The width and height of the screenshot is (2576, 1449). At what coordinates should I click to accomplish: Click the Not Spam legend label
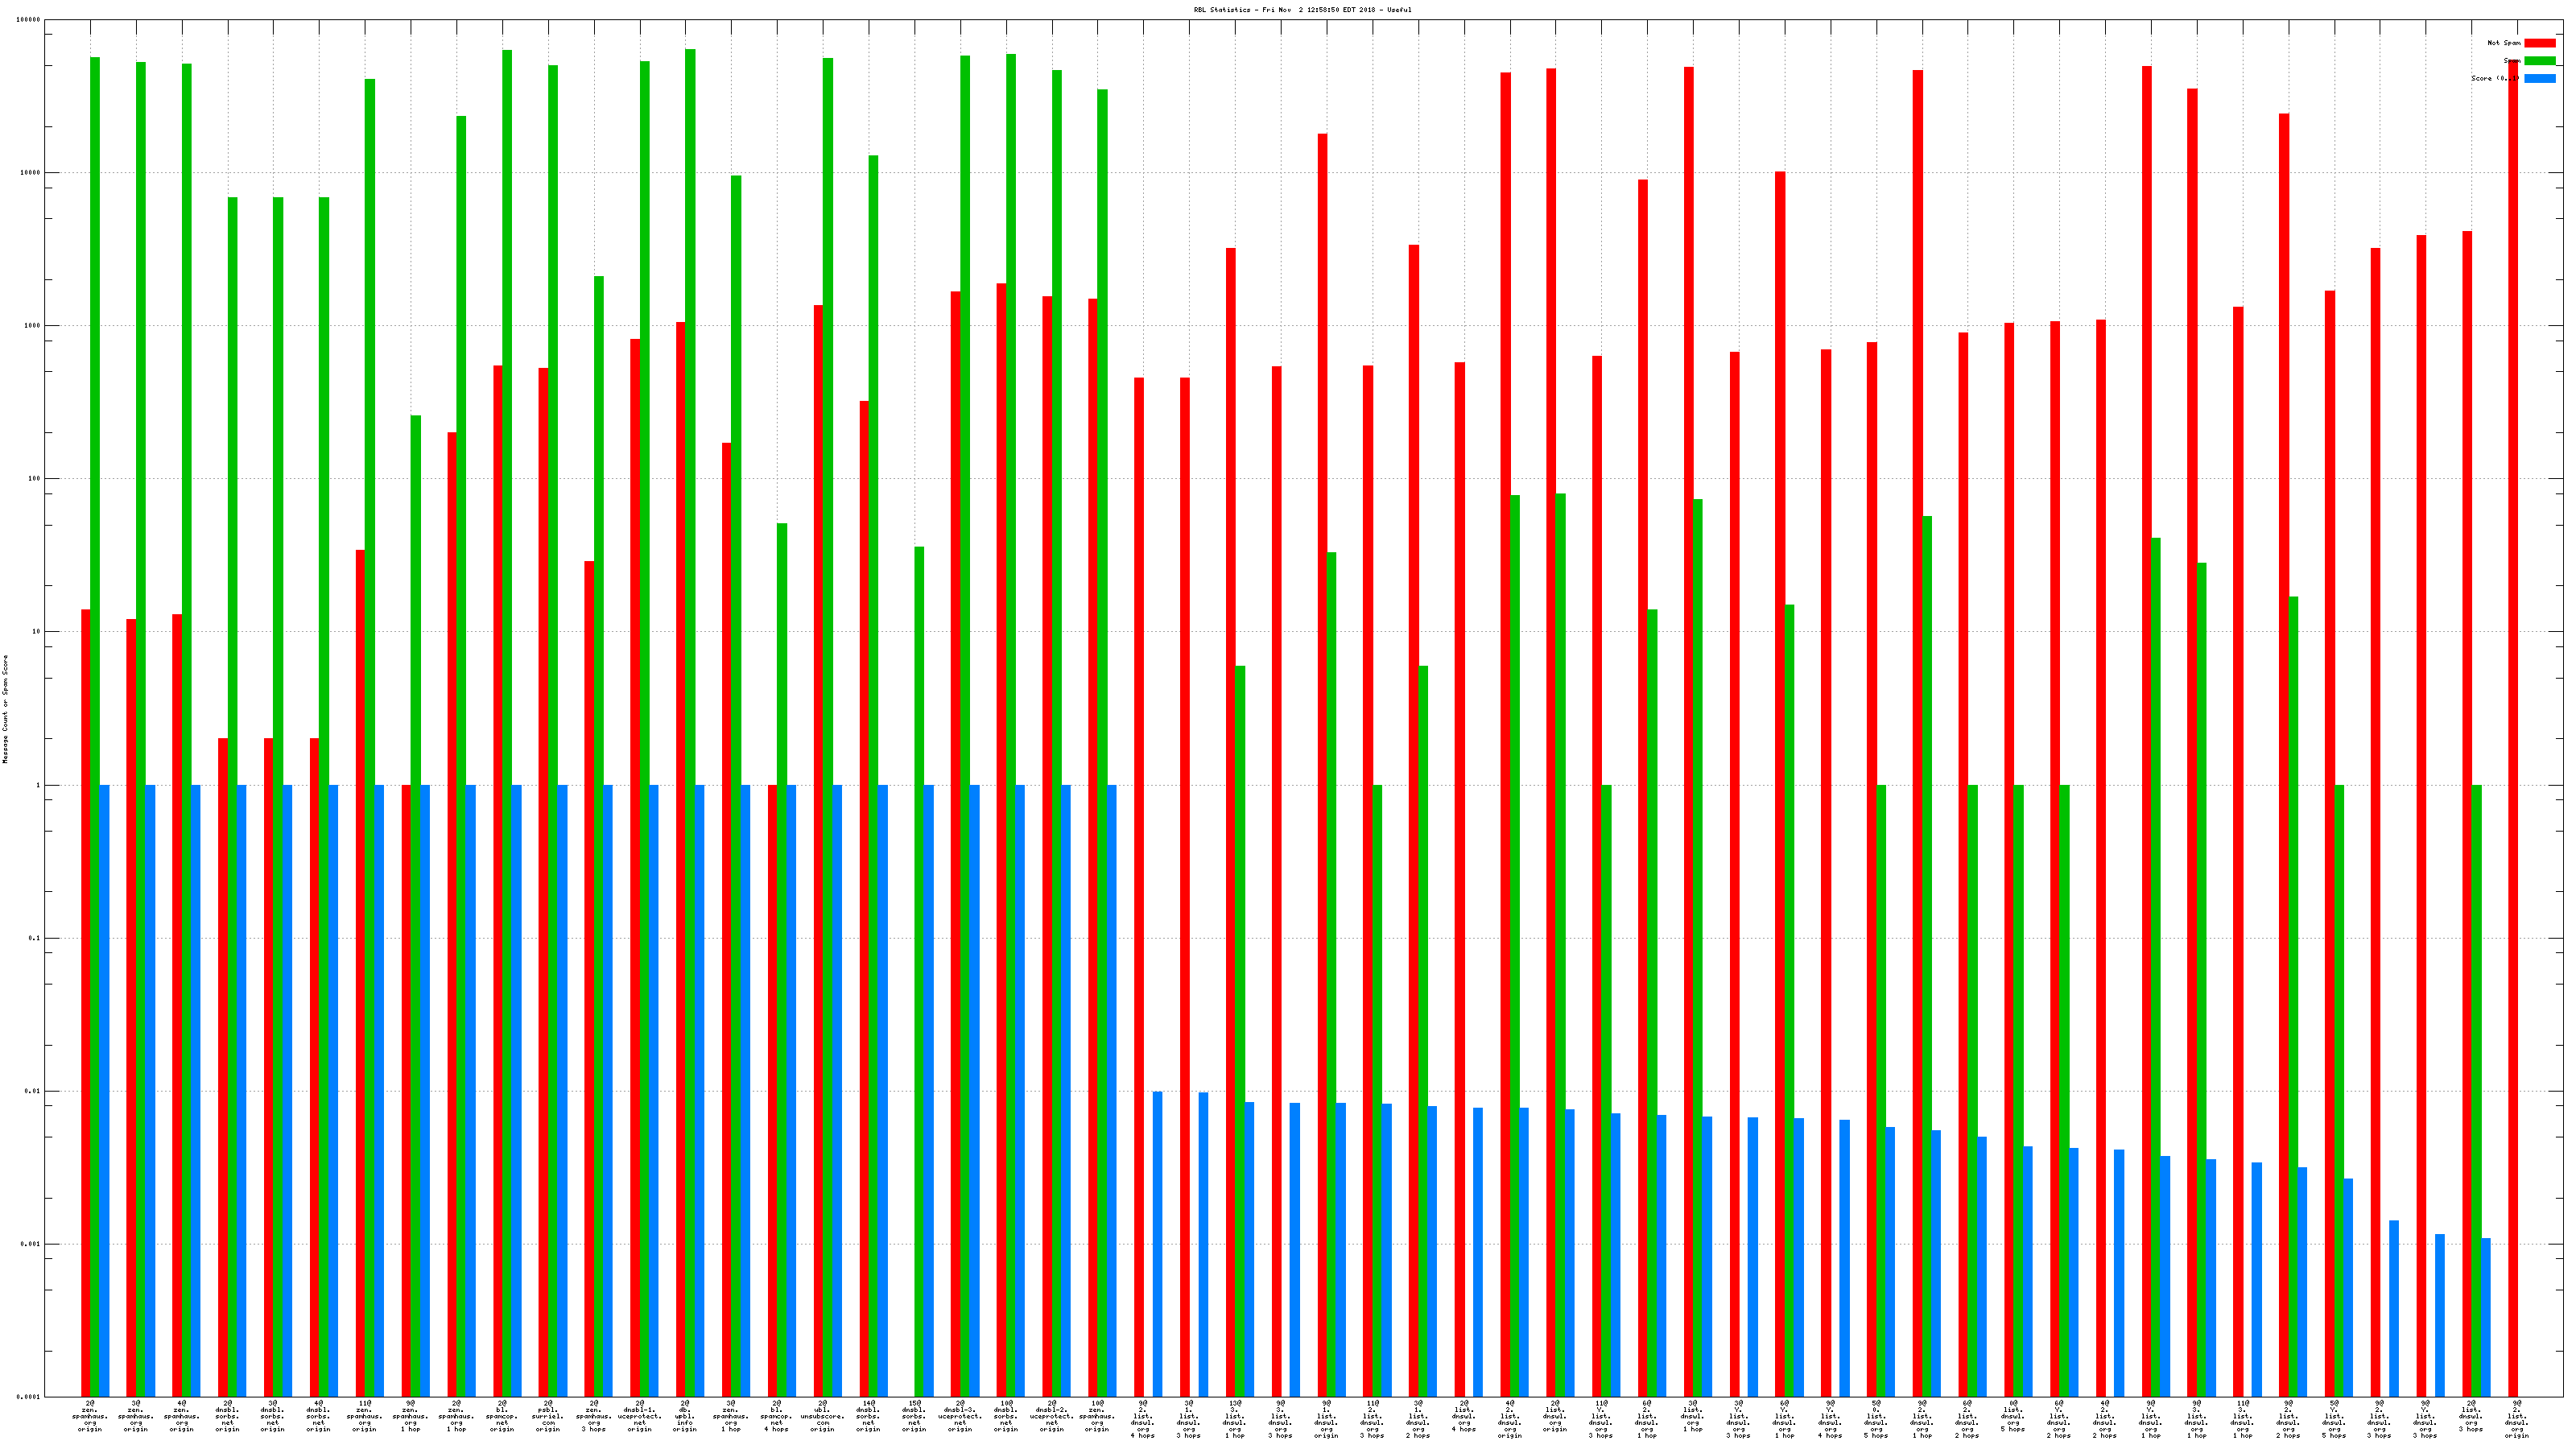tap(2503, 43)
